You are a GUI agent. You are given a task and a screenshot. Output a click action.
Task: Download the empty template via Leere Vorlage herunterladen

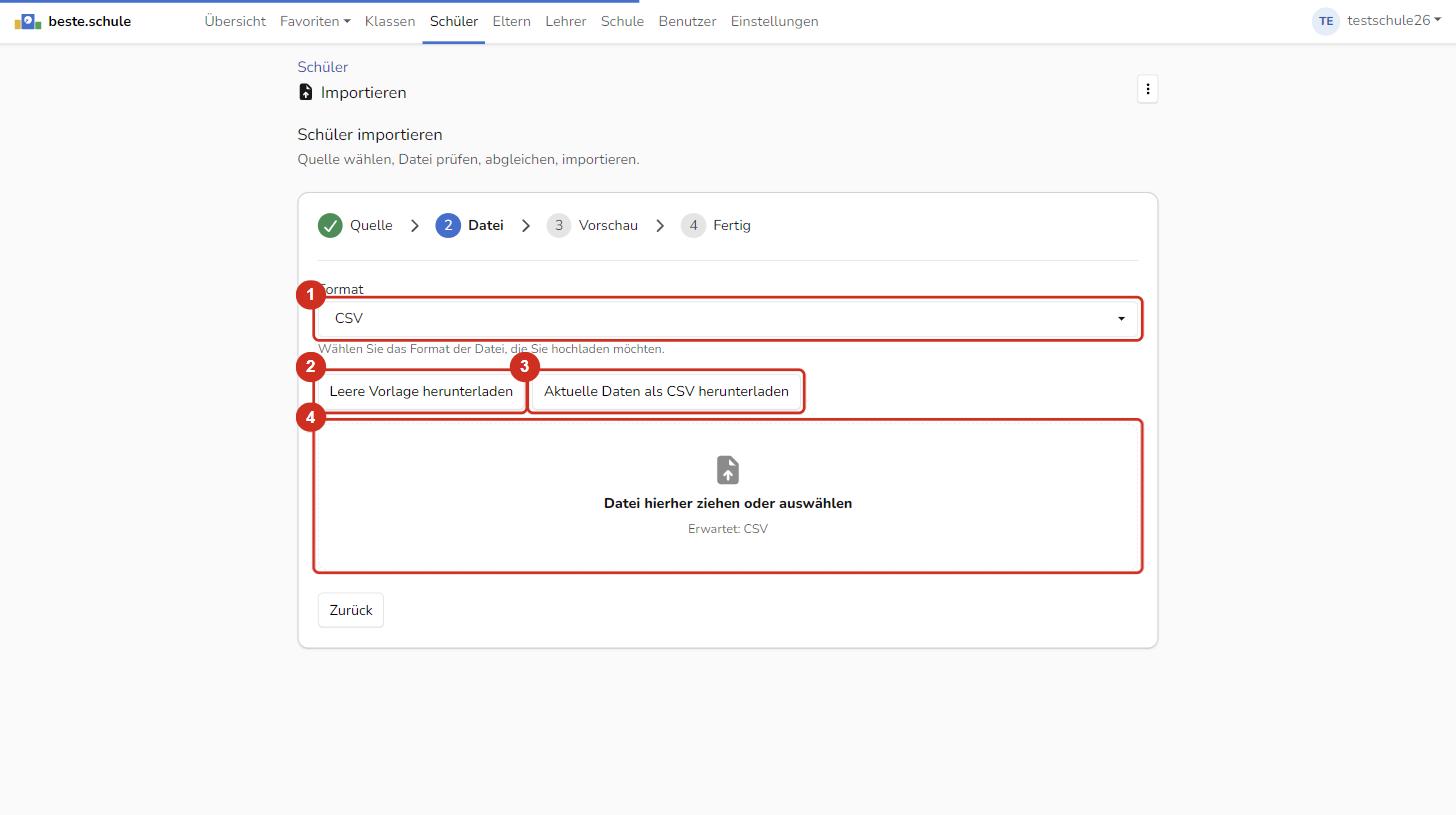click(421, 392)
